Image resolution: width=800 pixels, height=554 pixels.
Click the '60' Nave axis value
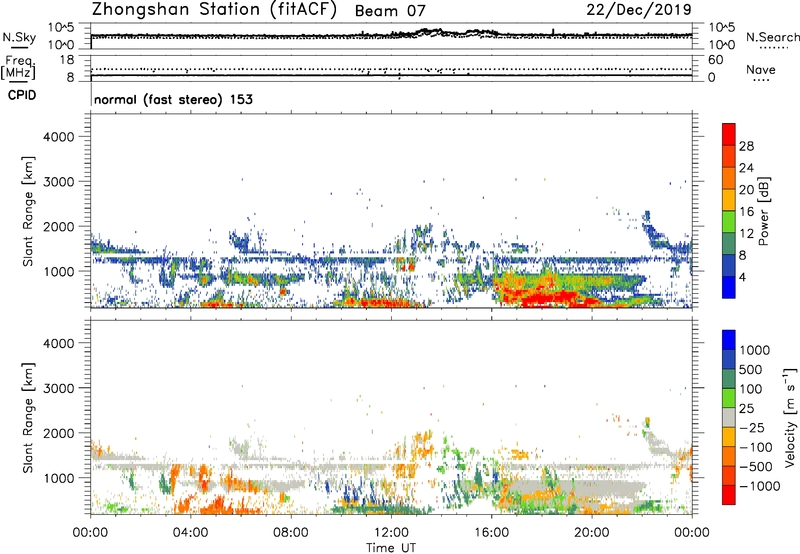tap(715, 60)
